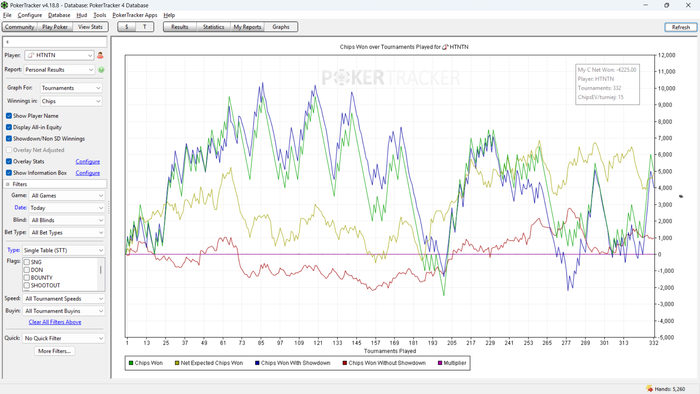Tick the BOUNTY flag checkbox

click(x=27, y=278)
